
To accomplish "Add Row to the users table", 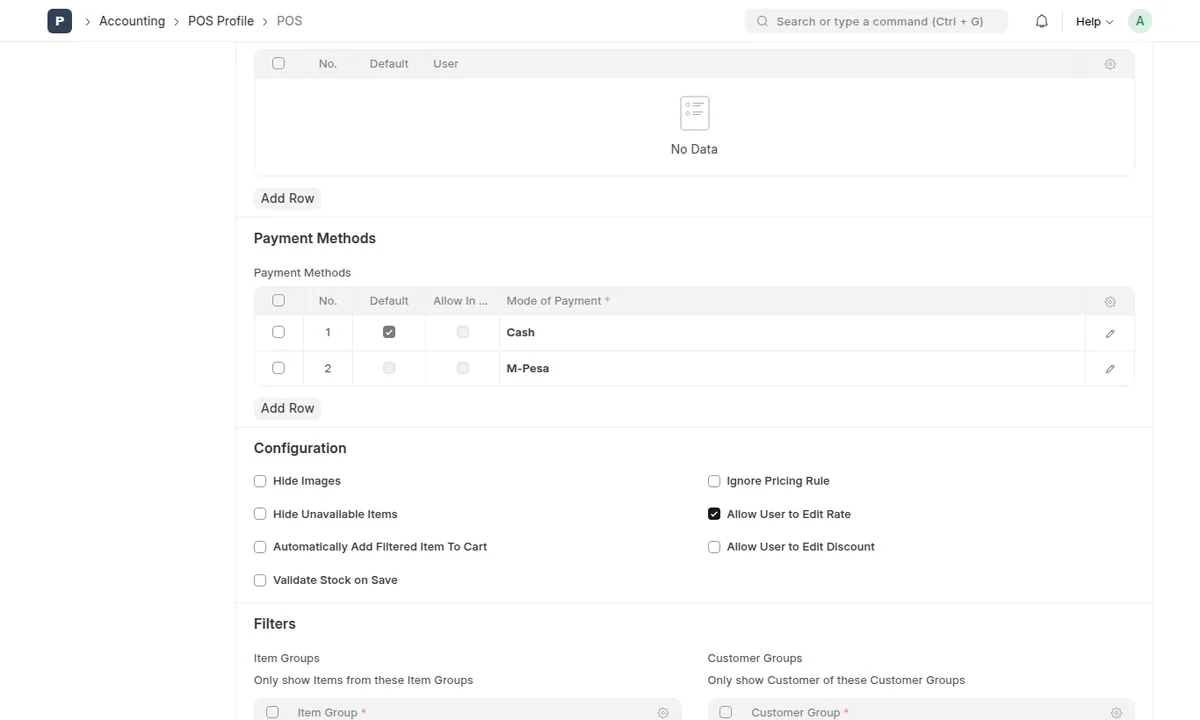I will click(288, 198).
